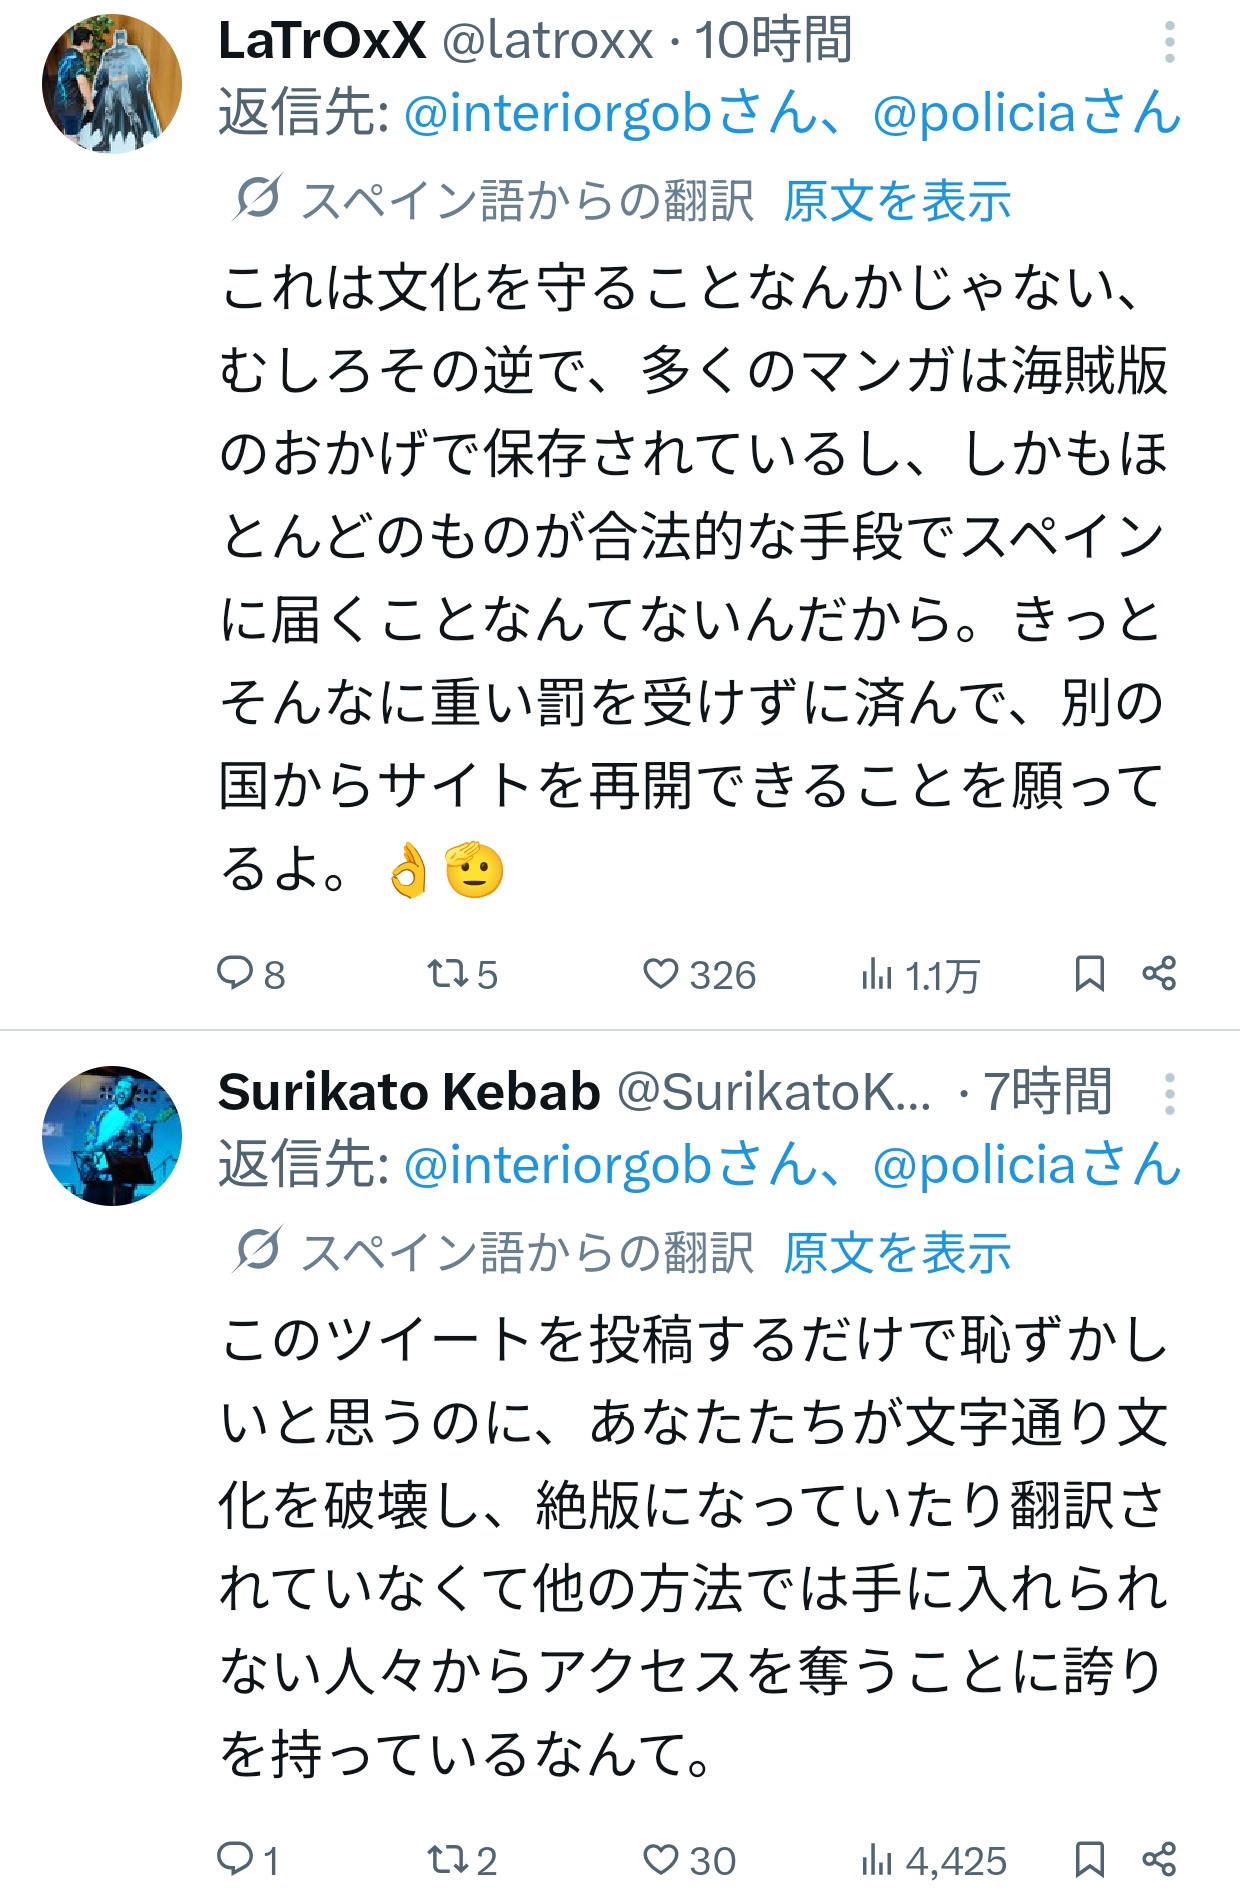Retweet LaTrOxX's post
Viewport: 1240px width, 1891px height.
point(446,973)
